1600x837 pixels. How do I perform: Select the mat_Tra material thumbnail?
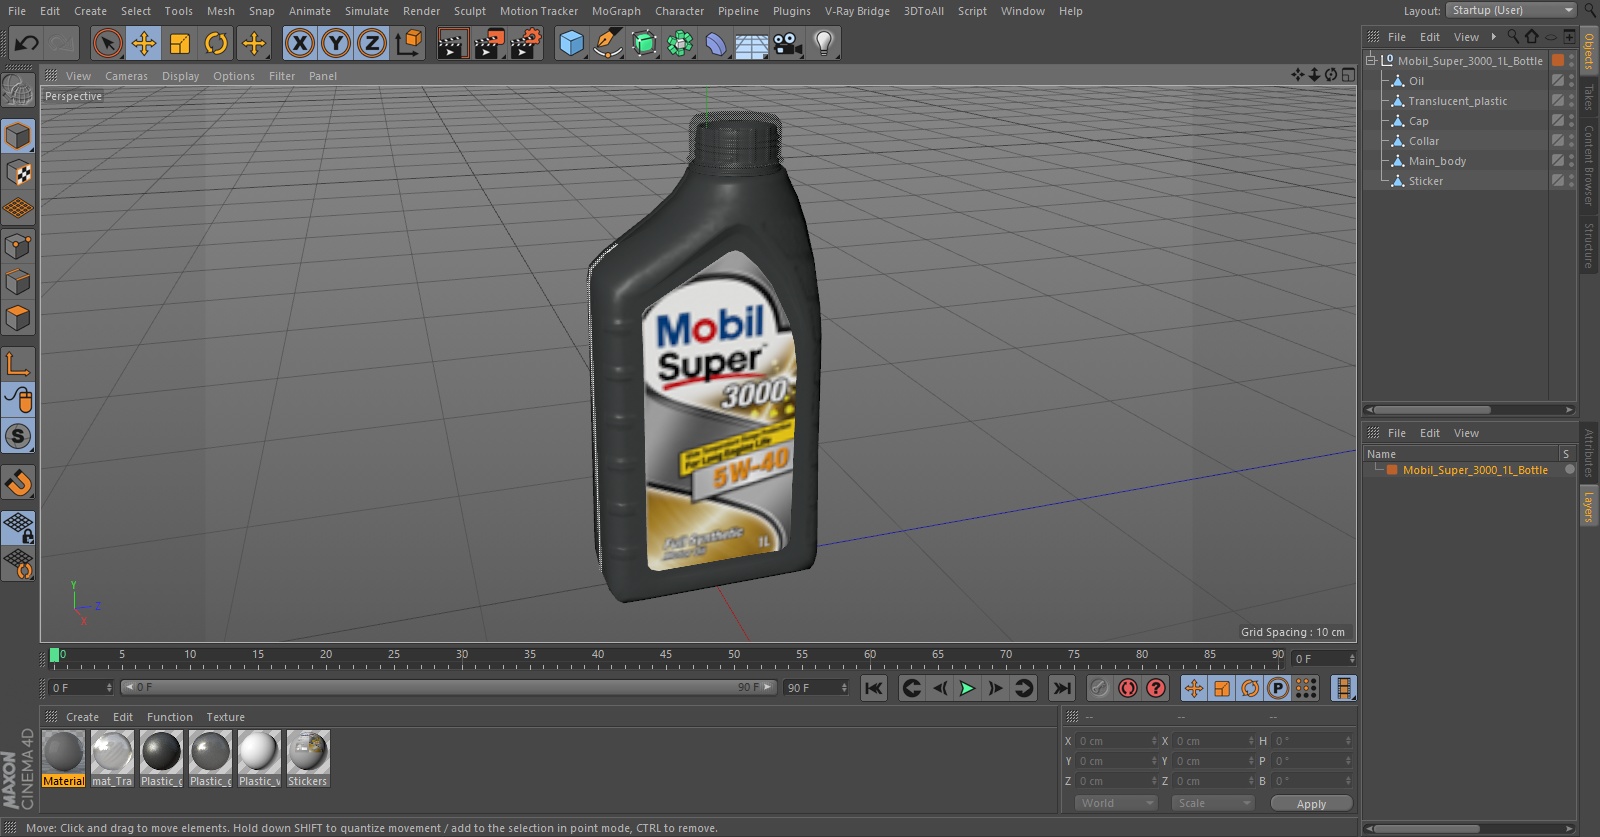pyautogui.click(x=112, y=759)
